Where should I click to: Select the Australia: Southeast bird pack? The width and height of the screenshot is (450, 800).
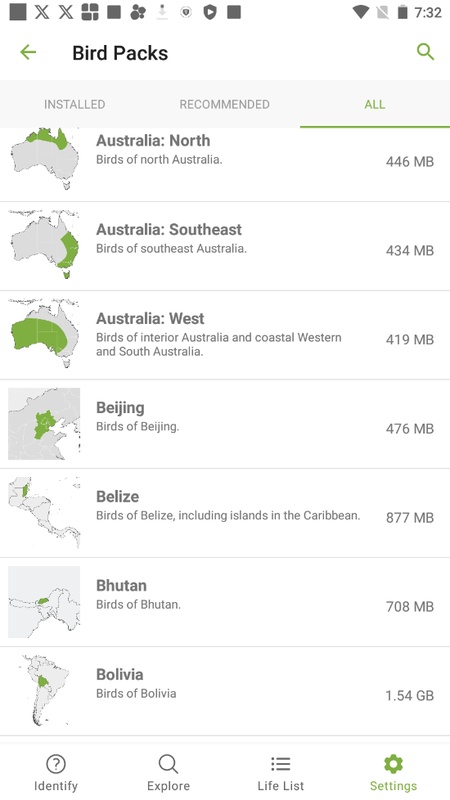pyautogui.click(x=225, y=246)
